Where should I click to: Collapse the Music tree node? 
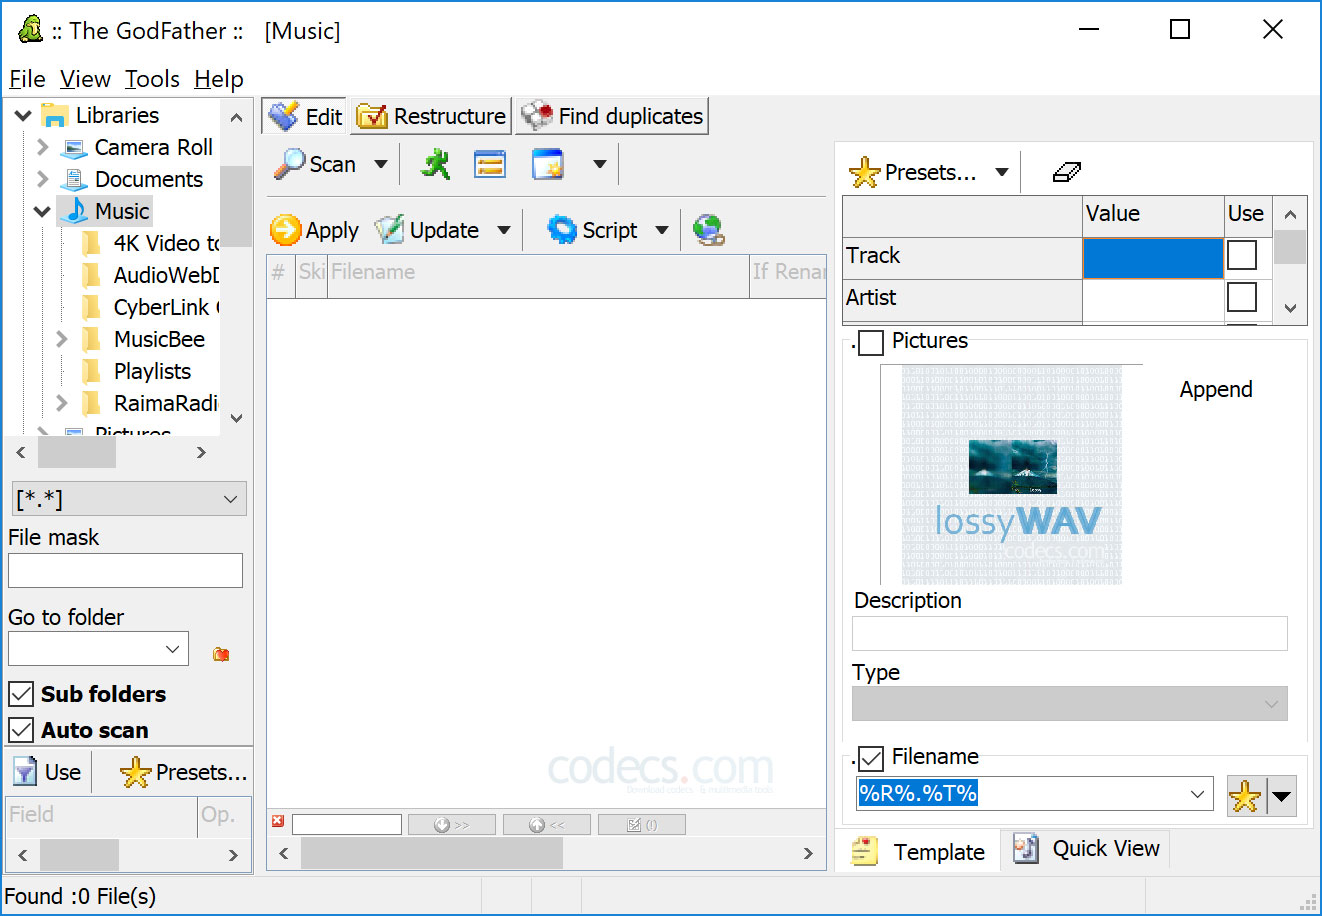42,211
